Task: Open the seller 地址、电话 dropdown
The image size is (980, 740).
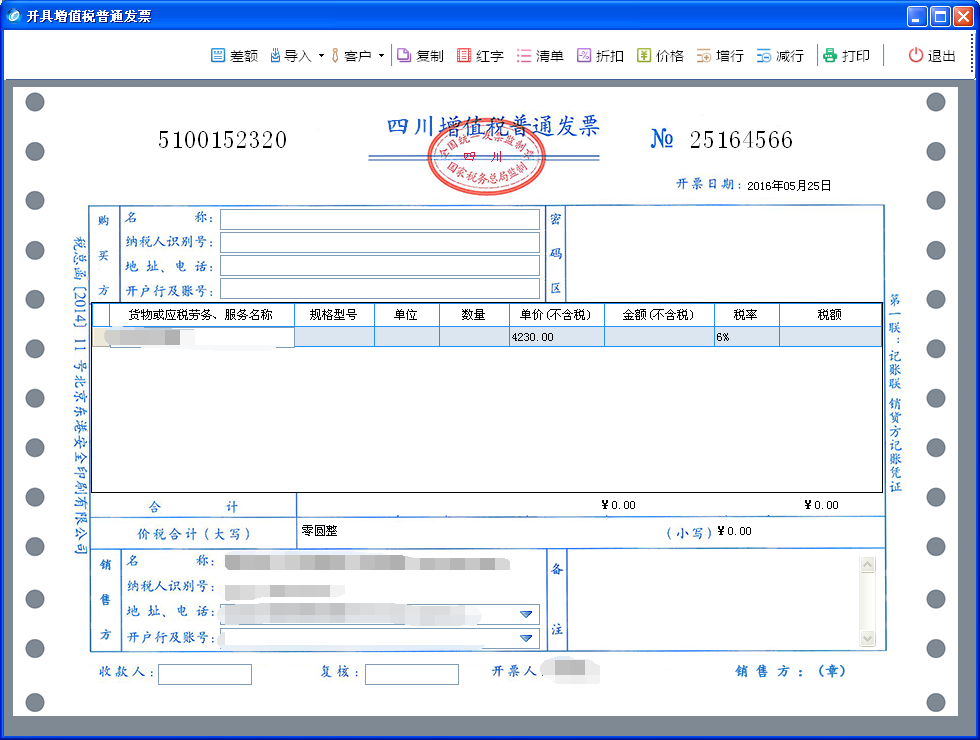Action: point(526,614)
